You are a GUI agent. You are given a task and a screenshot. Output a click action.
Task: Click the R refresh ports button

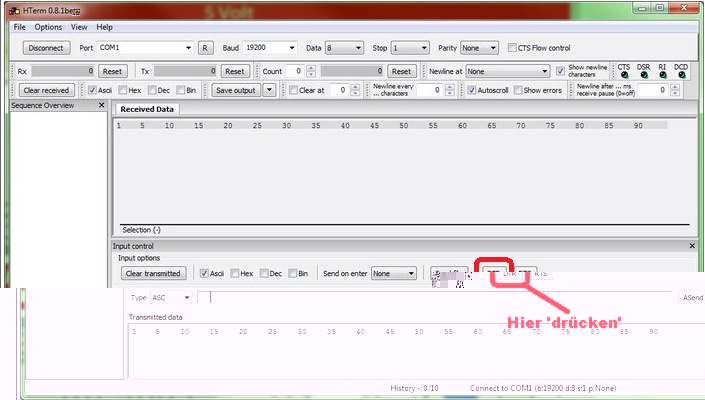point(205,48)
